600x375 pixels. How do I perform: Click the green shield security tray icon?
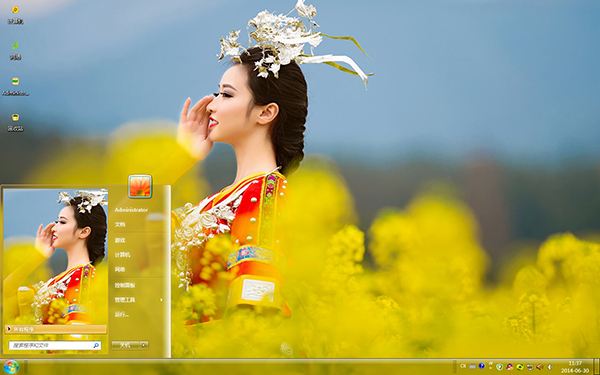[x=499, y=367]
